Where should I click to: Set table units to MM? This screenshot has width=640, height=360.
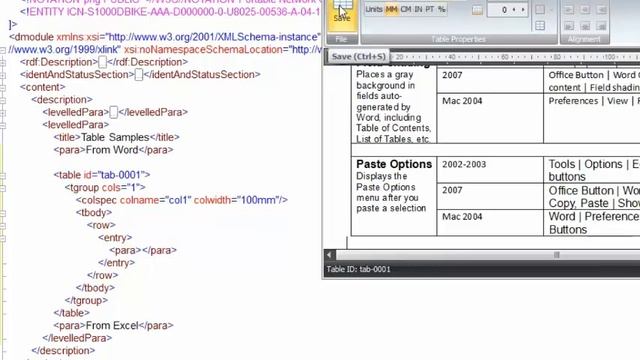click(x=391, y=9)
